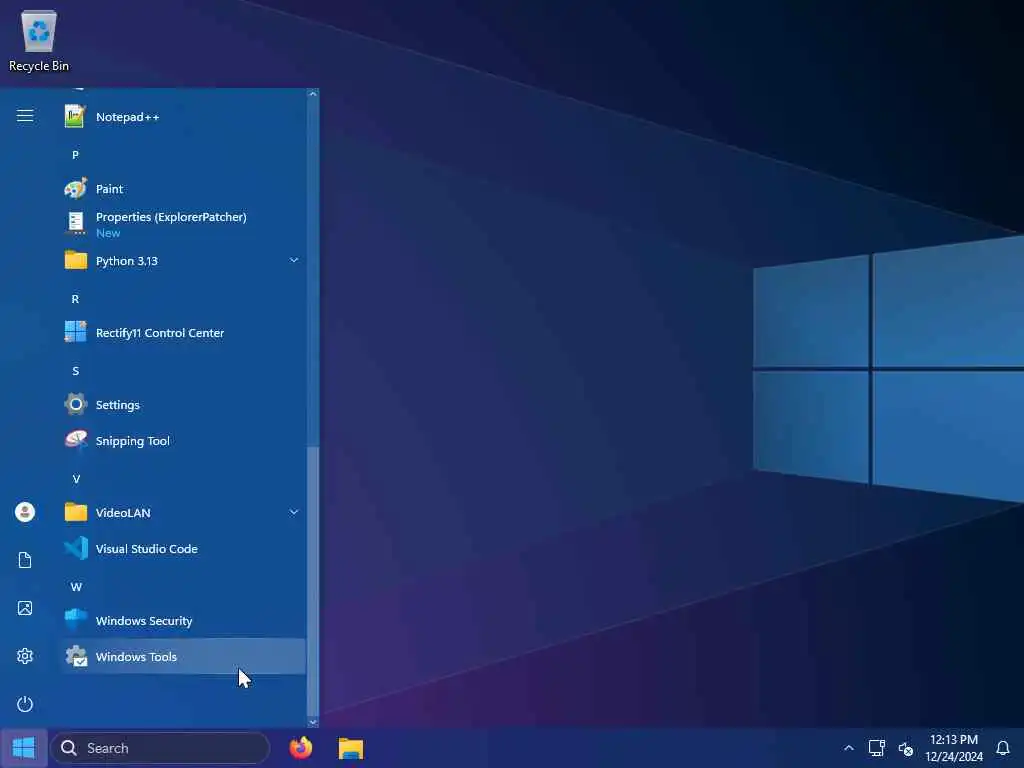The image size is (1024, 768).
Task: Open the Recycle Bin desktop icon
Action: (39, 40)
